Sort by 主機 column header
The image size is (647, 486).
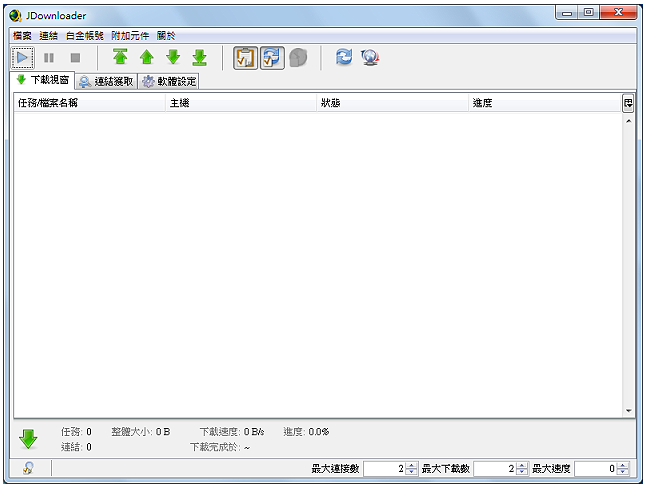click(241, 103)
